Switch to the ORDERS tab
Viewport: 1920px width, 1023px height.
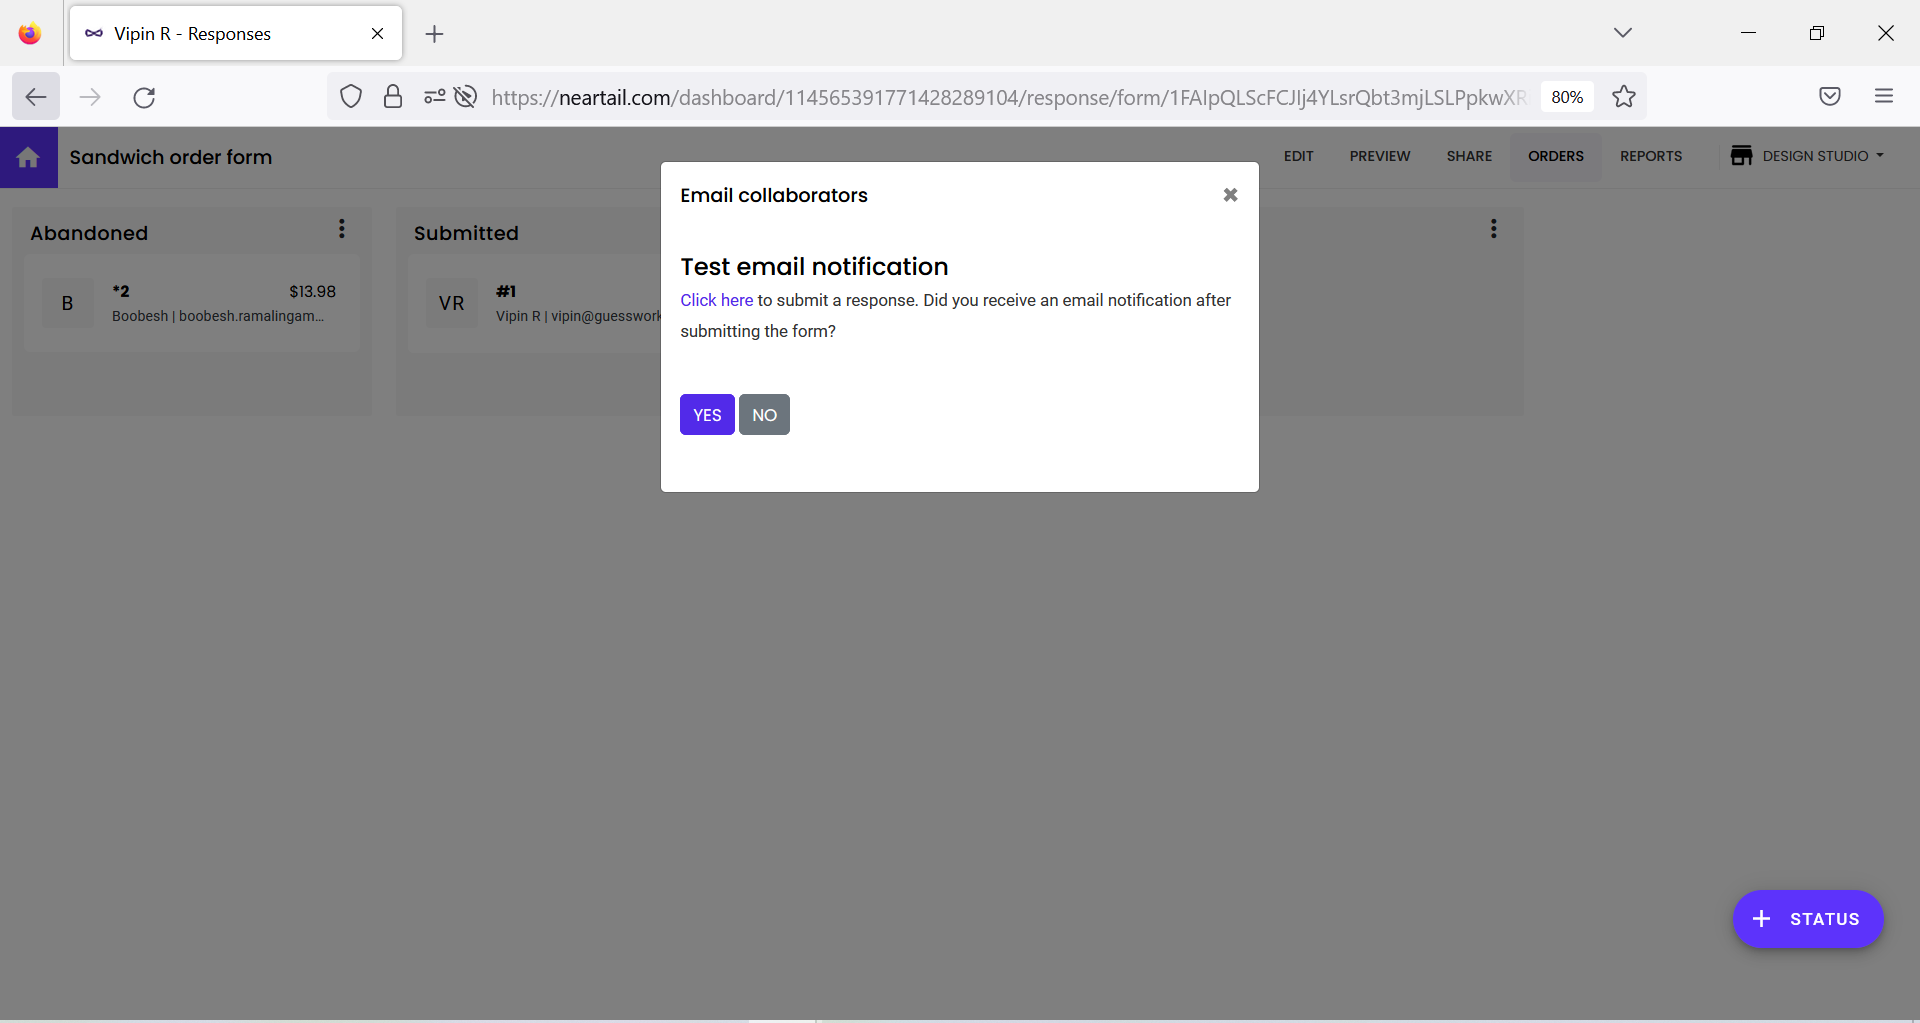(1555, 156)
